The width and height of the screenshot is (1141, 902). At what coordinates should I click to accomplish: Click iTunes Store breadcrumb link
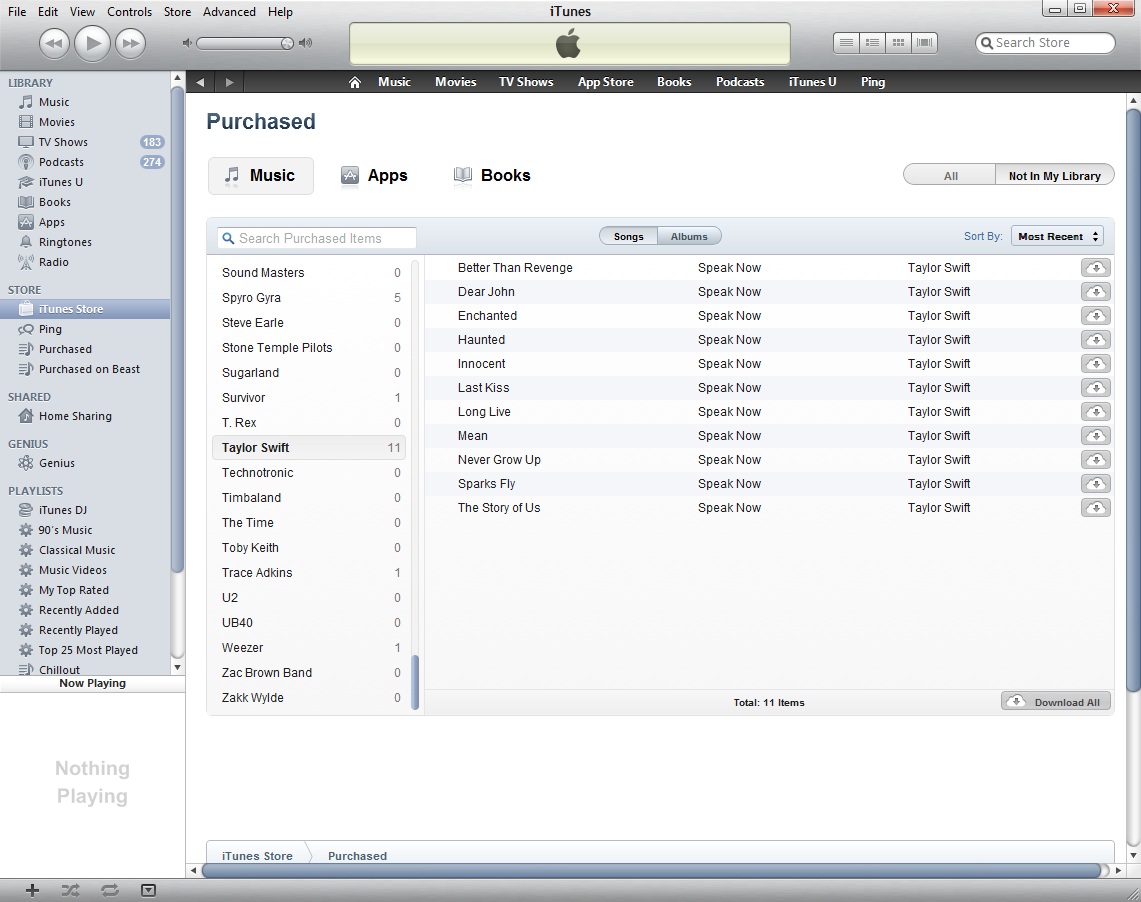tap(257, 855)
